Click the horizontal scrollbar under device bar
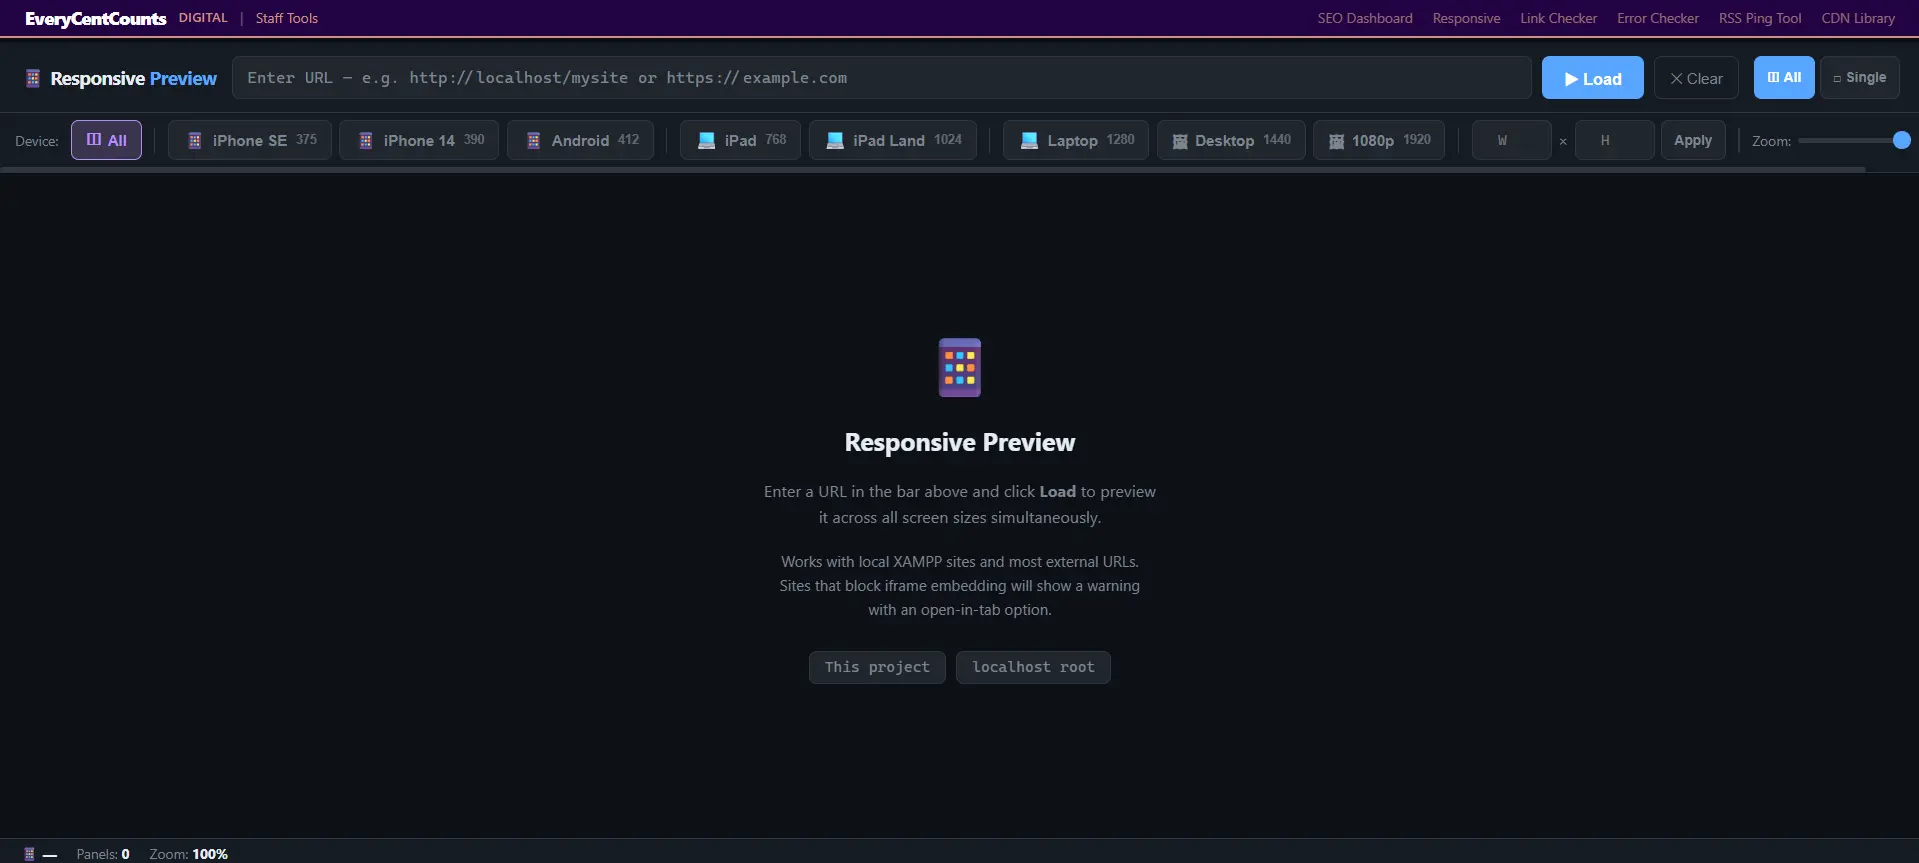1919x863 pixels. tap(932, 169)
